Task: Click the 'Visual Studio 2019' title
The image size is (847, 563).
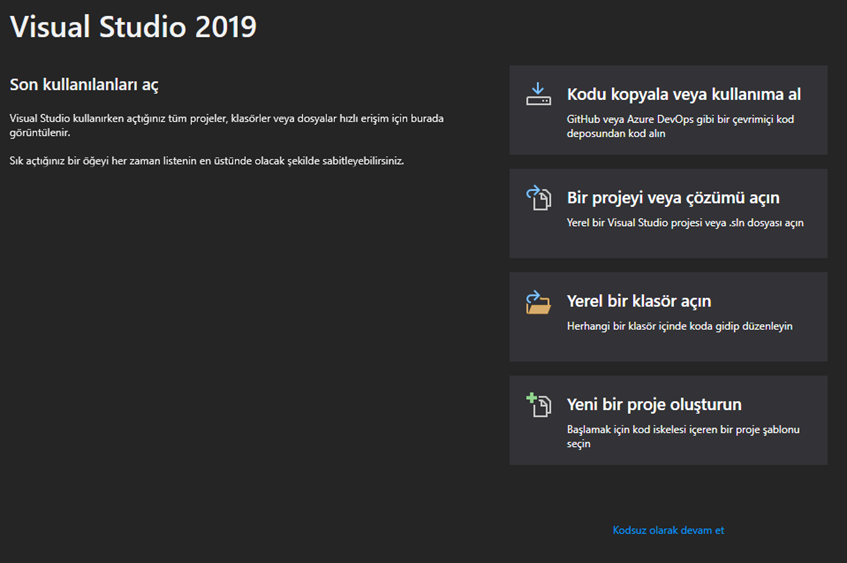Action: point(133,26)
